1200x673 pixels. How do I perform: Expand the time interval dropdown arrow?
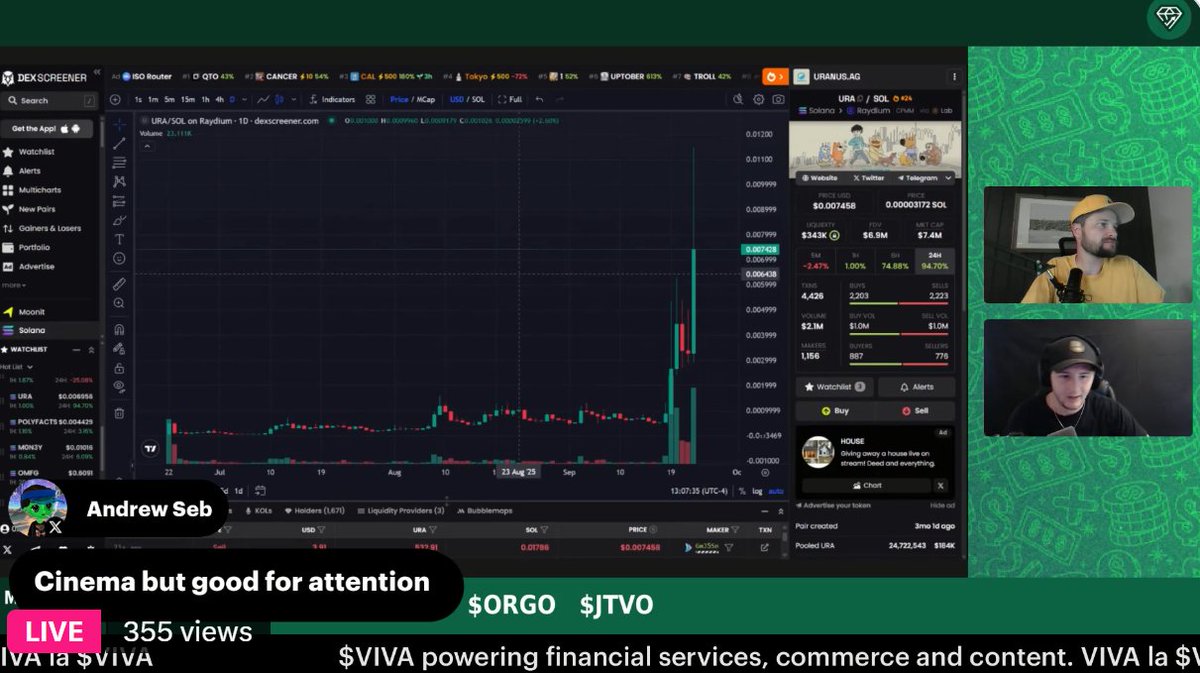click(x=245, y=99)
